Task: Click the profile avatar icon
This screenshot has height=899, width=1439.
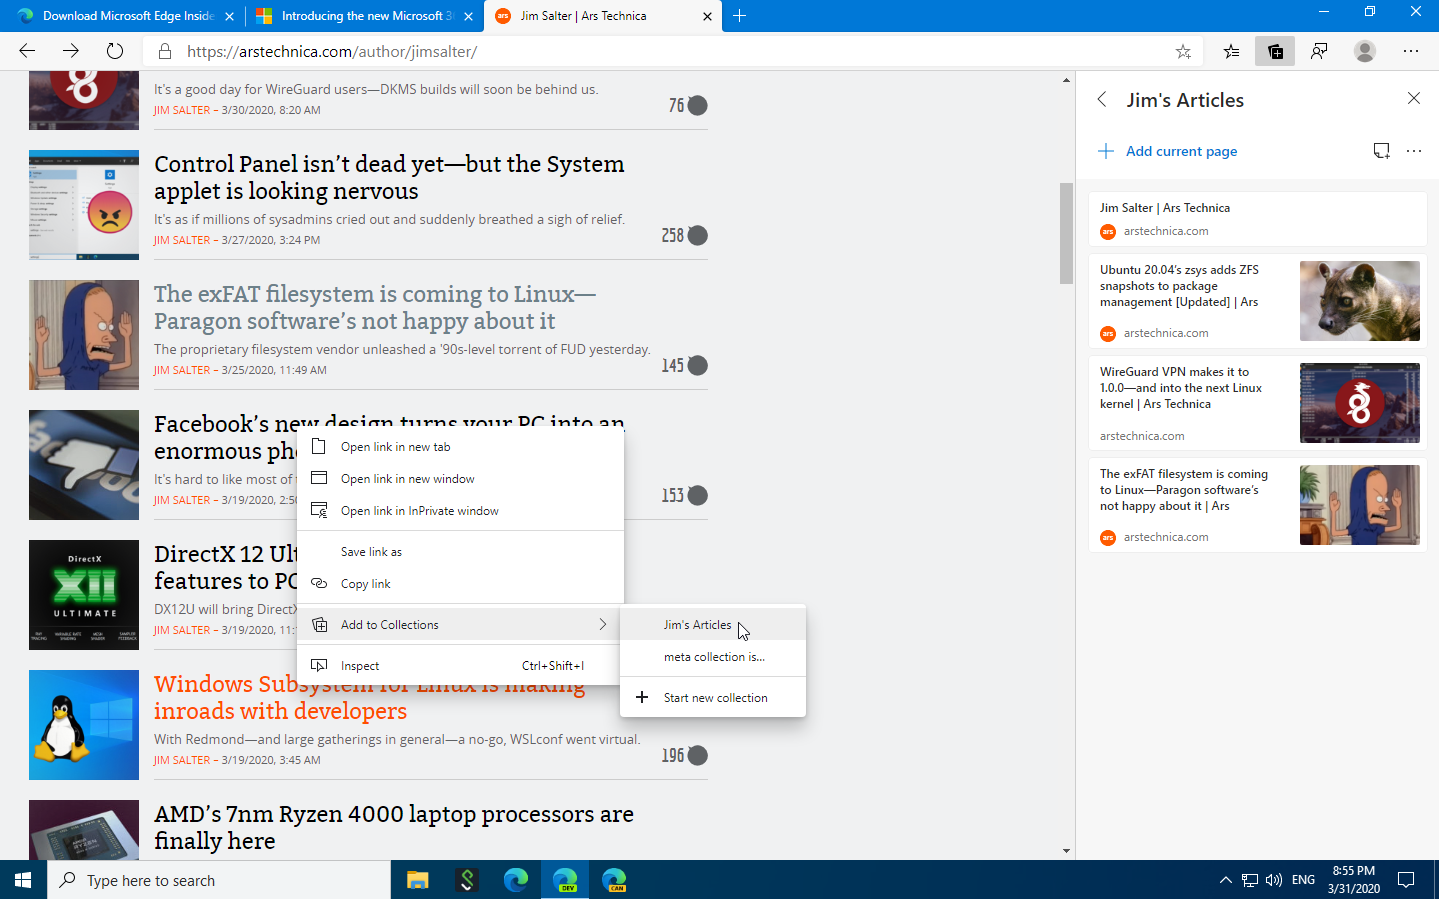Action: point(1365,51)
